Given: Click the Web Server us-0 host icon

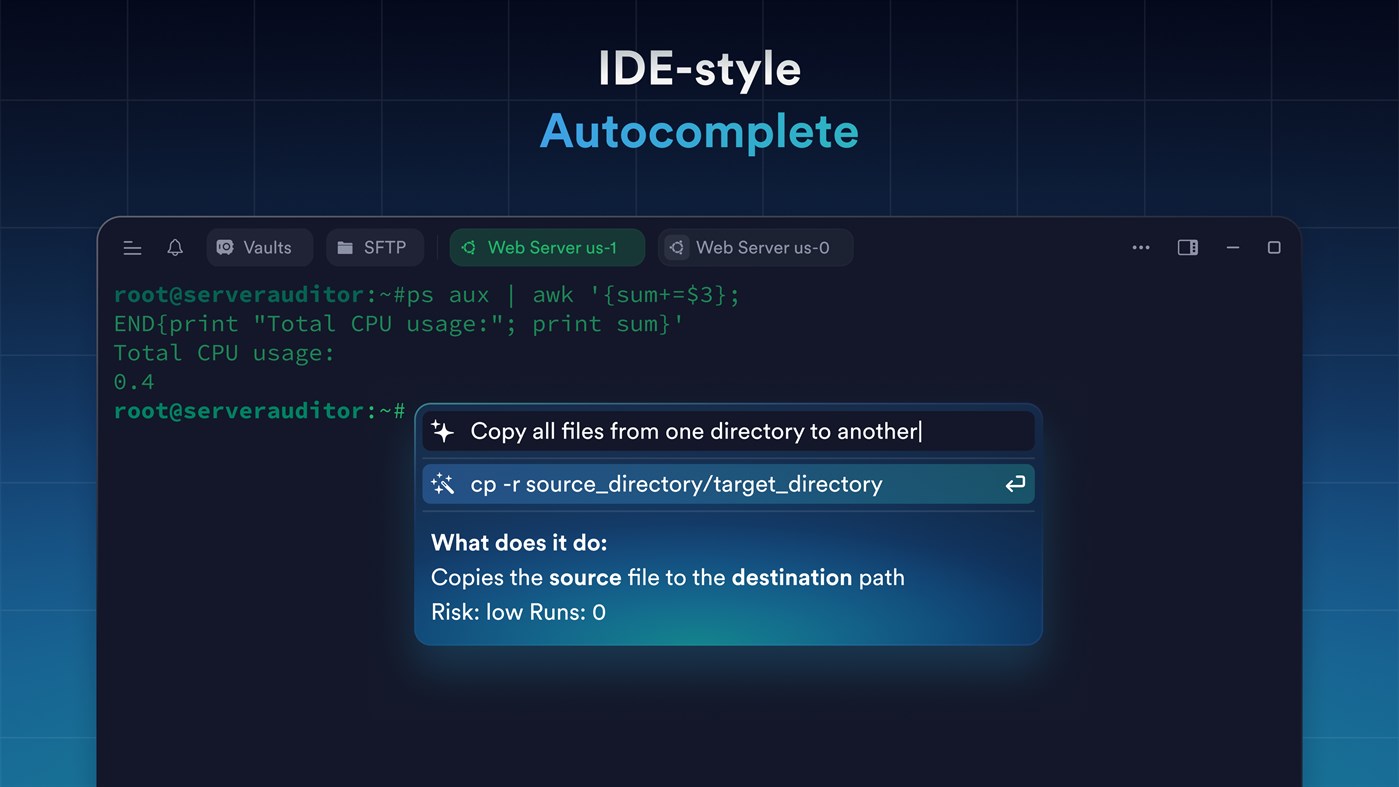Looking at the screenshot, I should point(677,248).
